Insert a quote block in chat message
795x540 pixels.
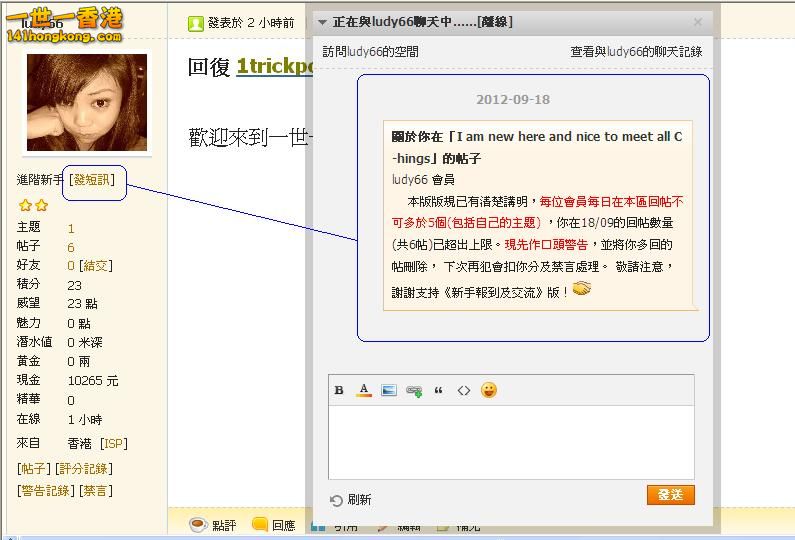pyautogui.click(x=439, y=390)
